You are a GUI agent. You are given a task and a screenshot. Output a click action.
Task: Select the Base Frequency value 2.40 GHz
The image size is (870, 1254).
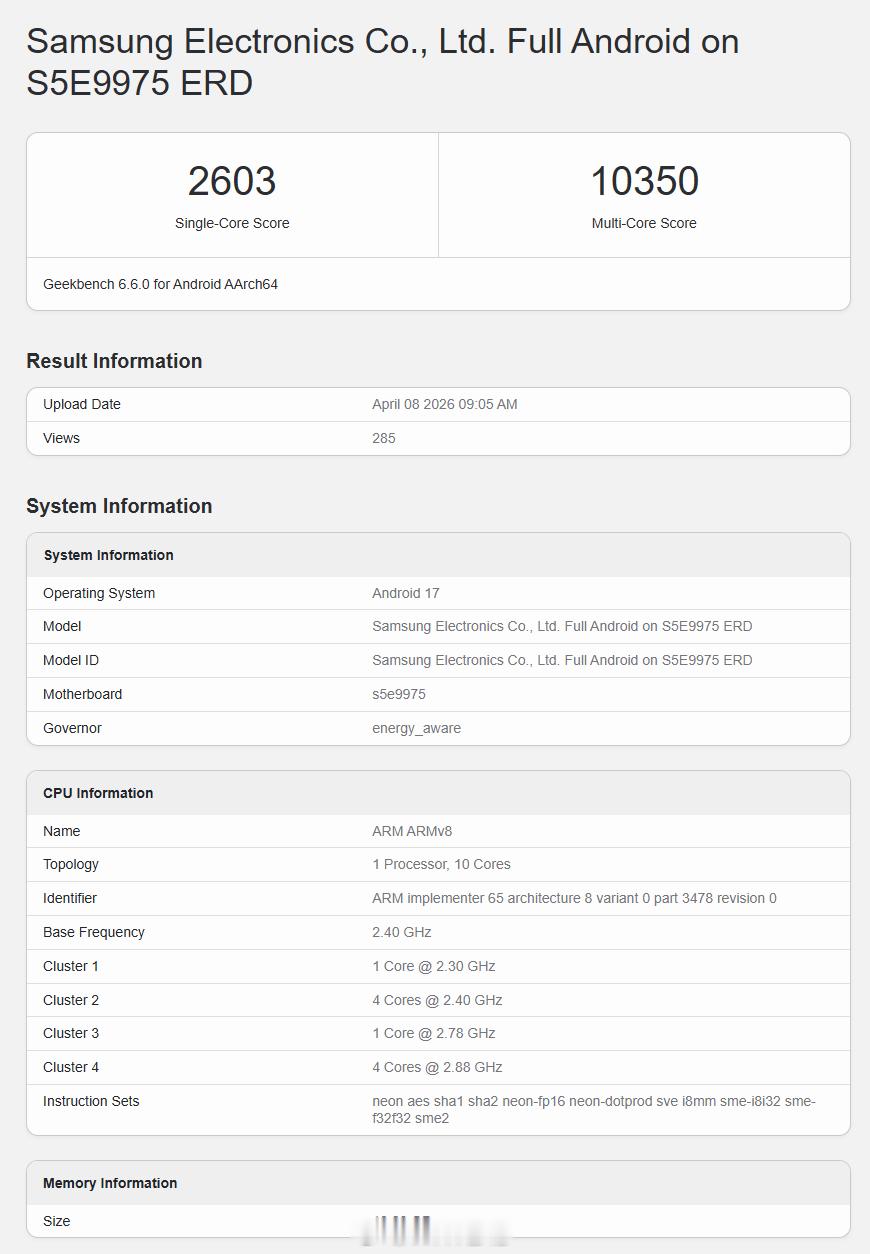(x=398, y=932)
